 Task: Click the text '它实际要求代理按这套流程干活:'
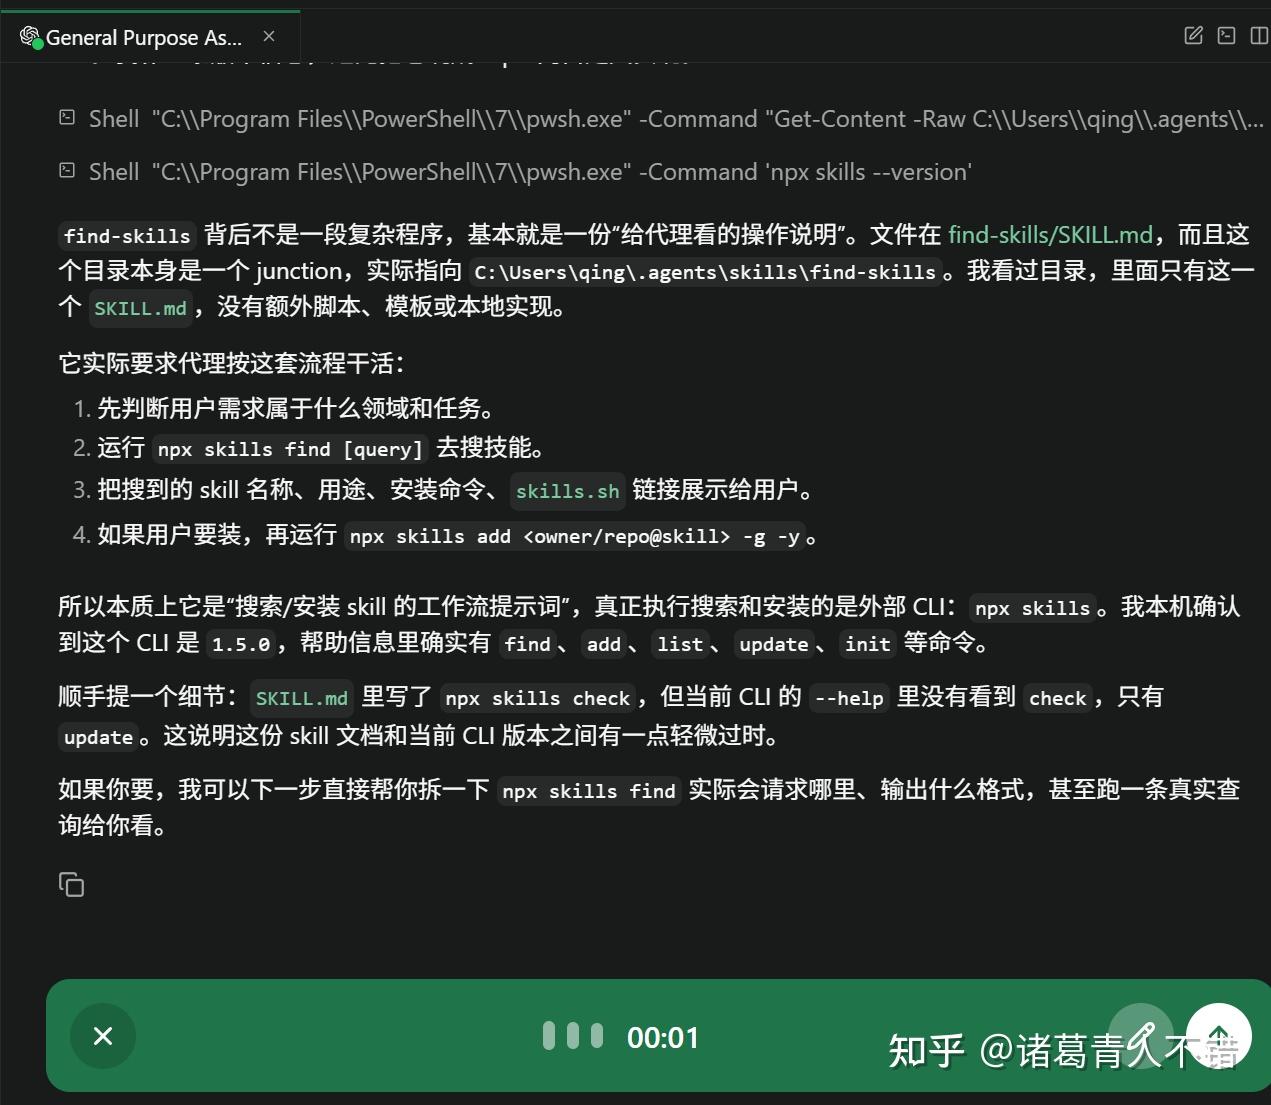tap(232, 363)
